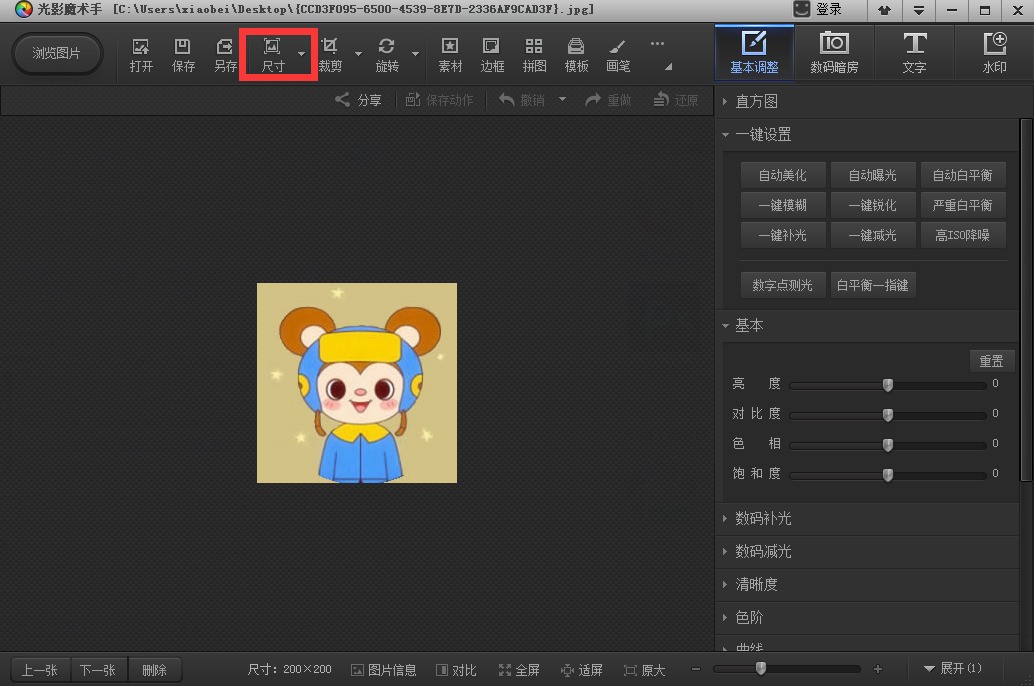Select the Crop (裁剪) tool
The image size is (1034, 686).
330,54
